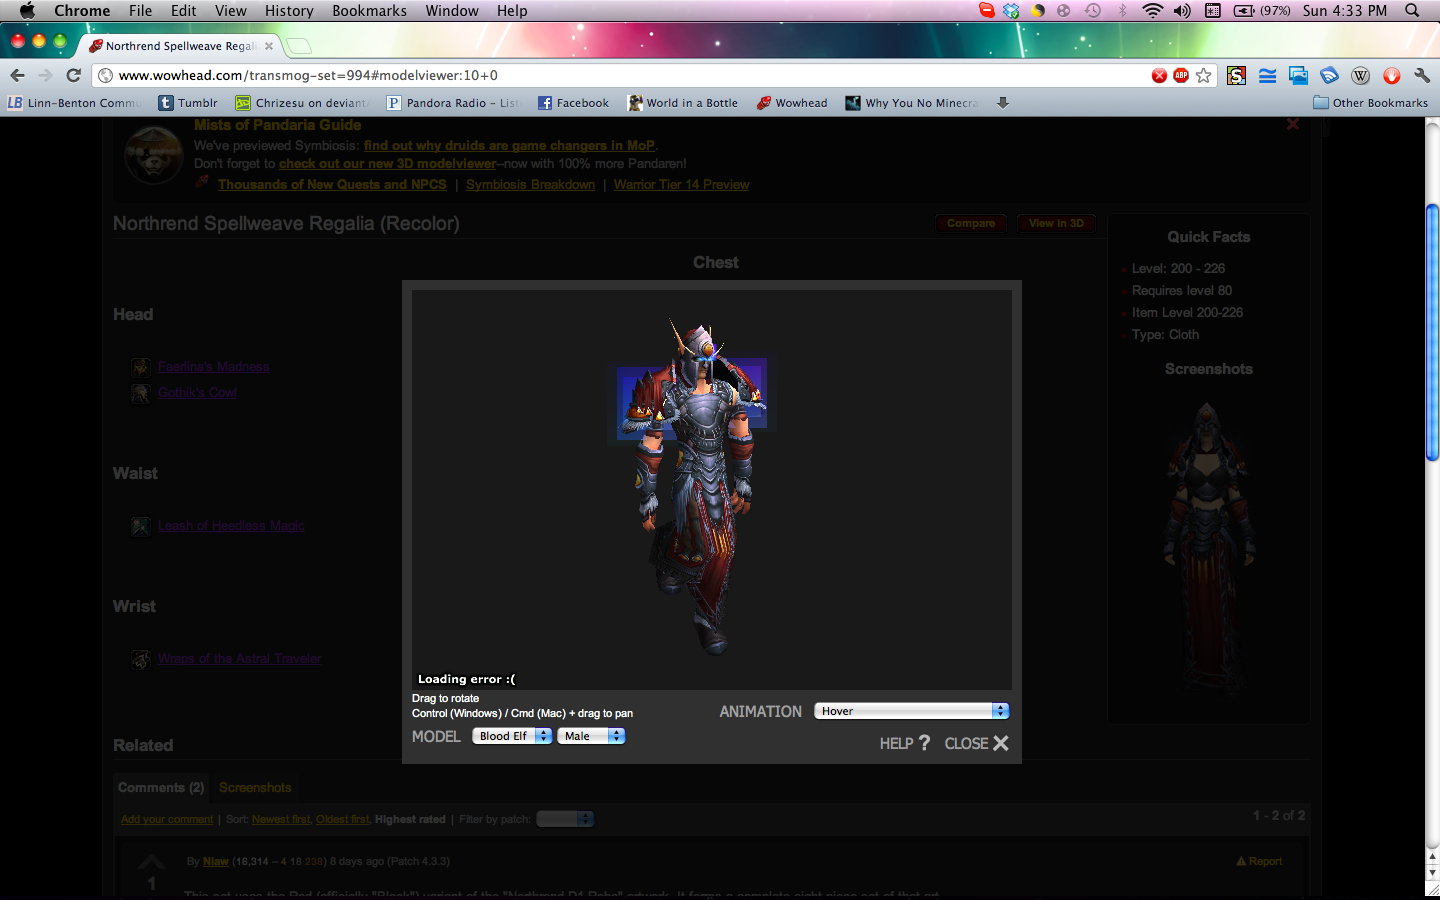Change the Male gender dropdown

(x=591, y=735)
